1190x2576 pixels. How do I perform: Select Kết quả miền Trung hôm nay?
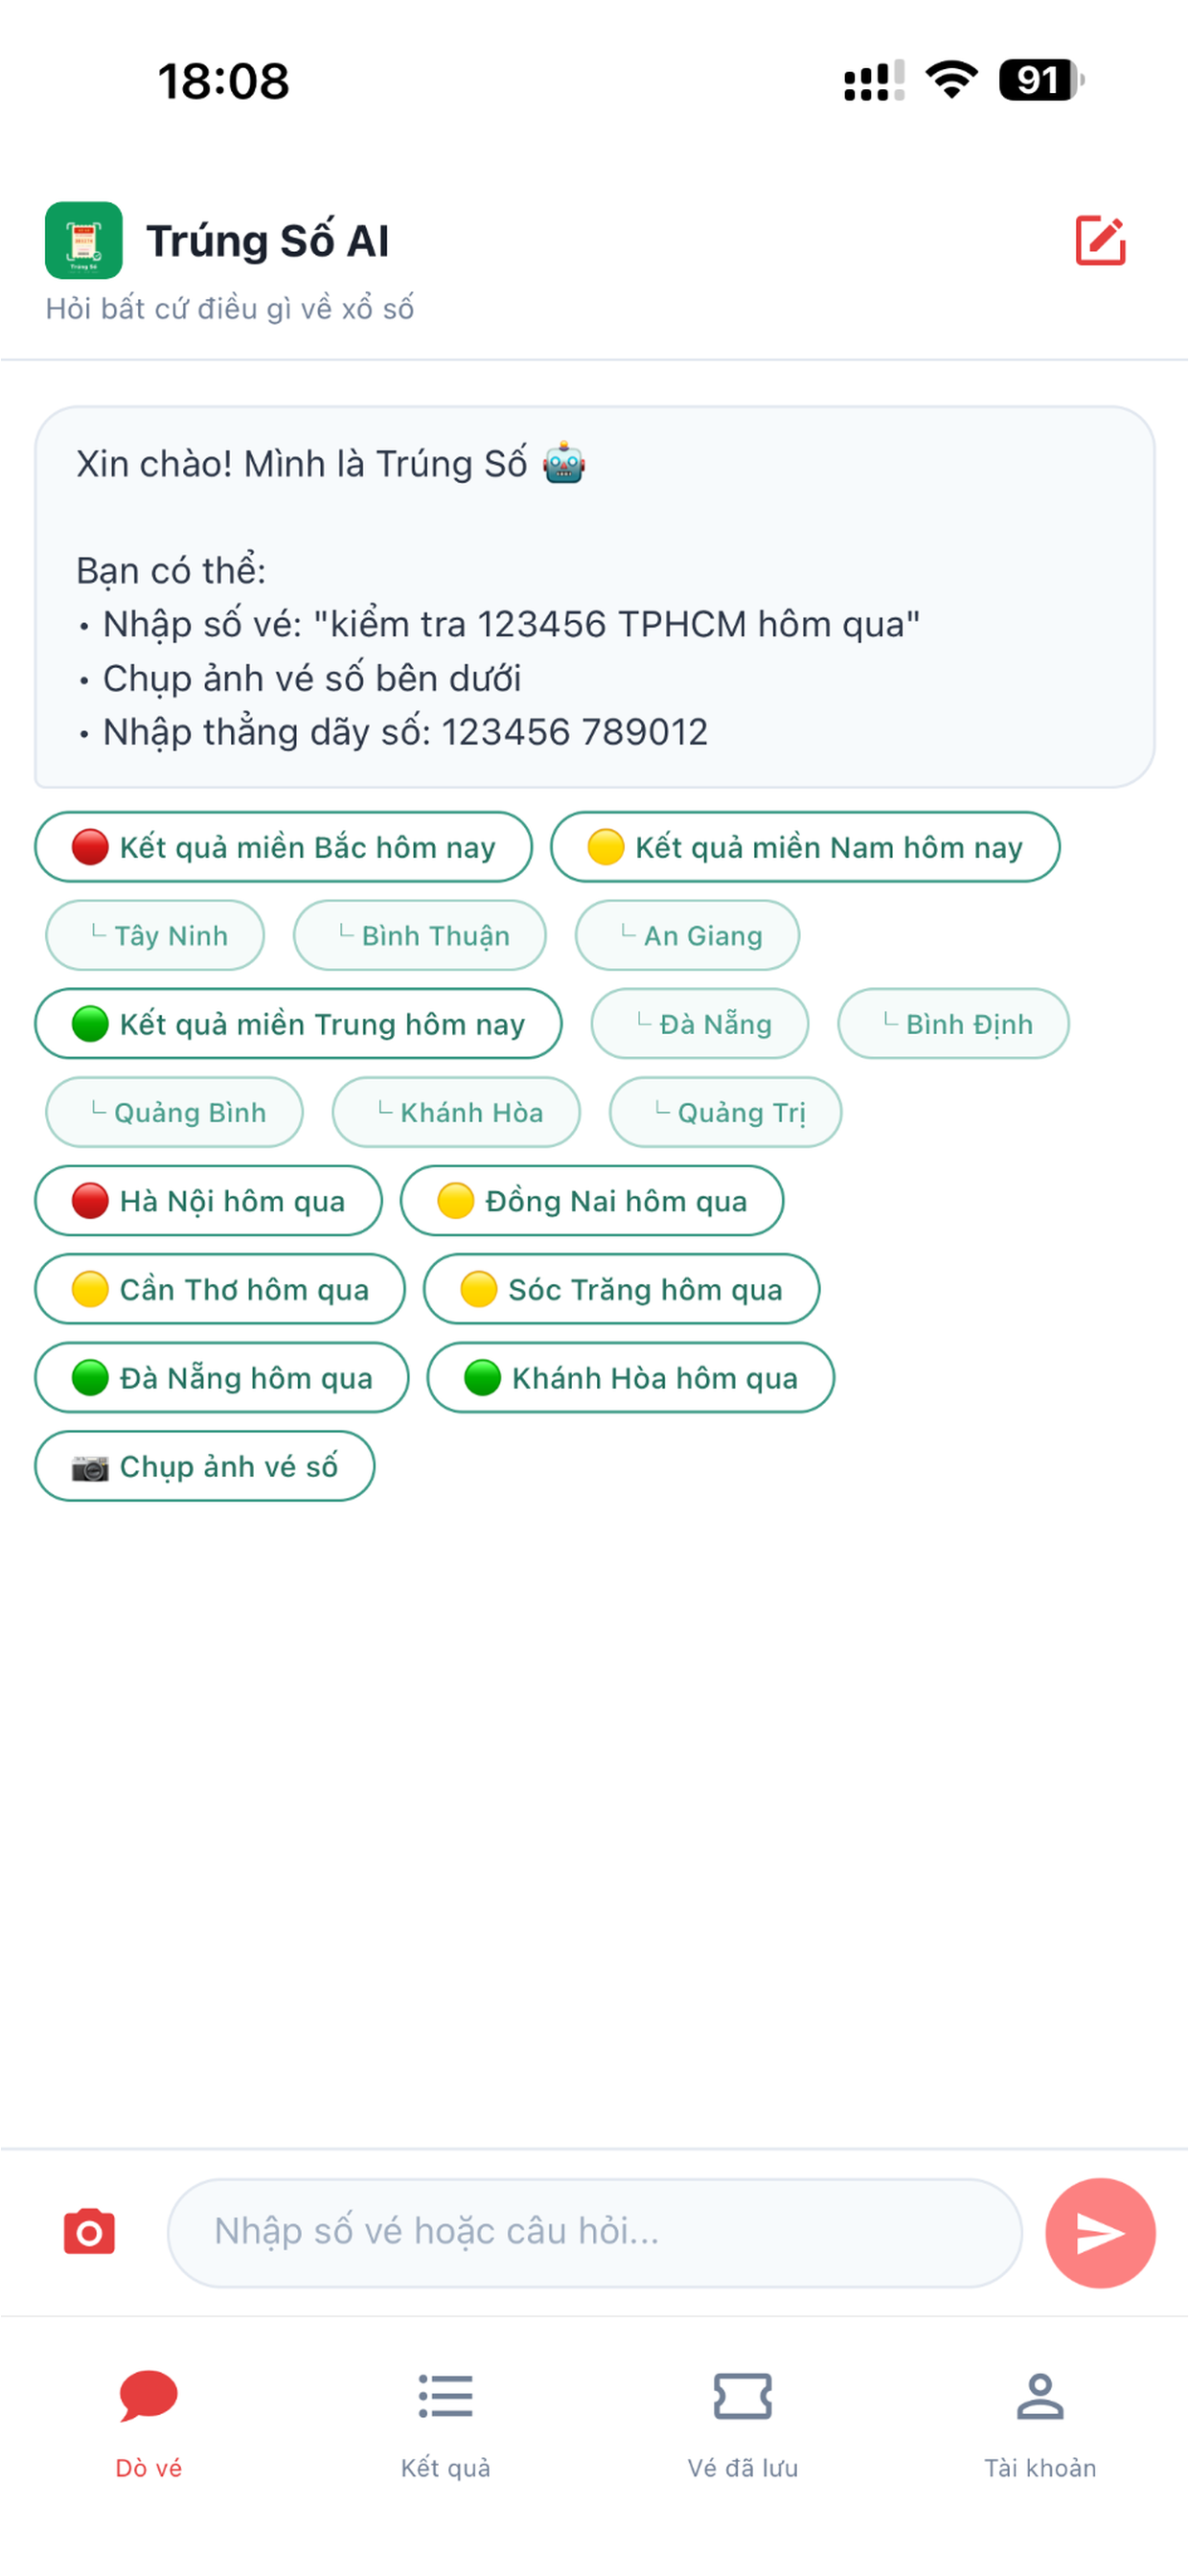tap(298, 1024)
